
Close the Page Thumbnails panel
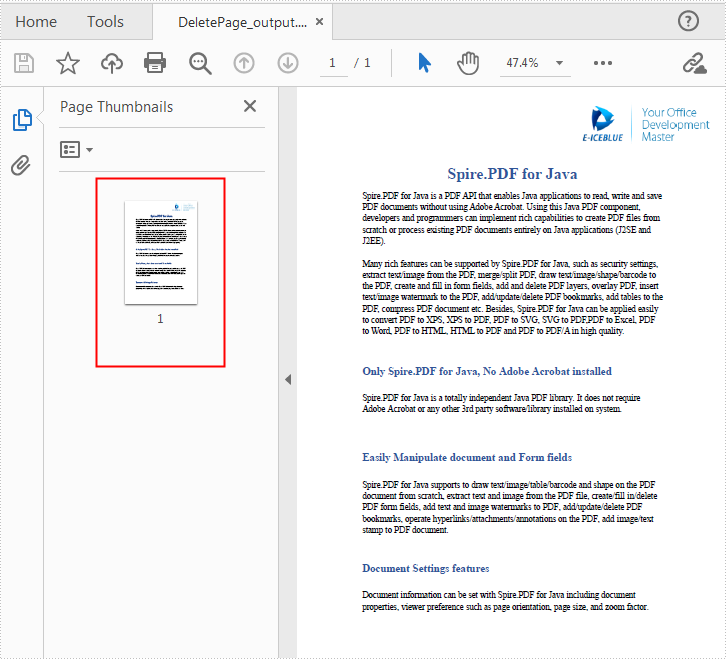(x=250, y=106)
